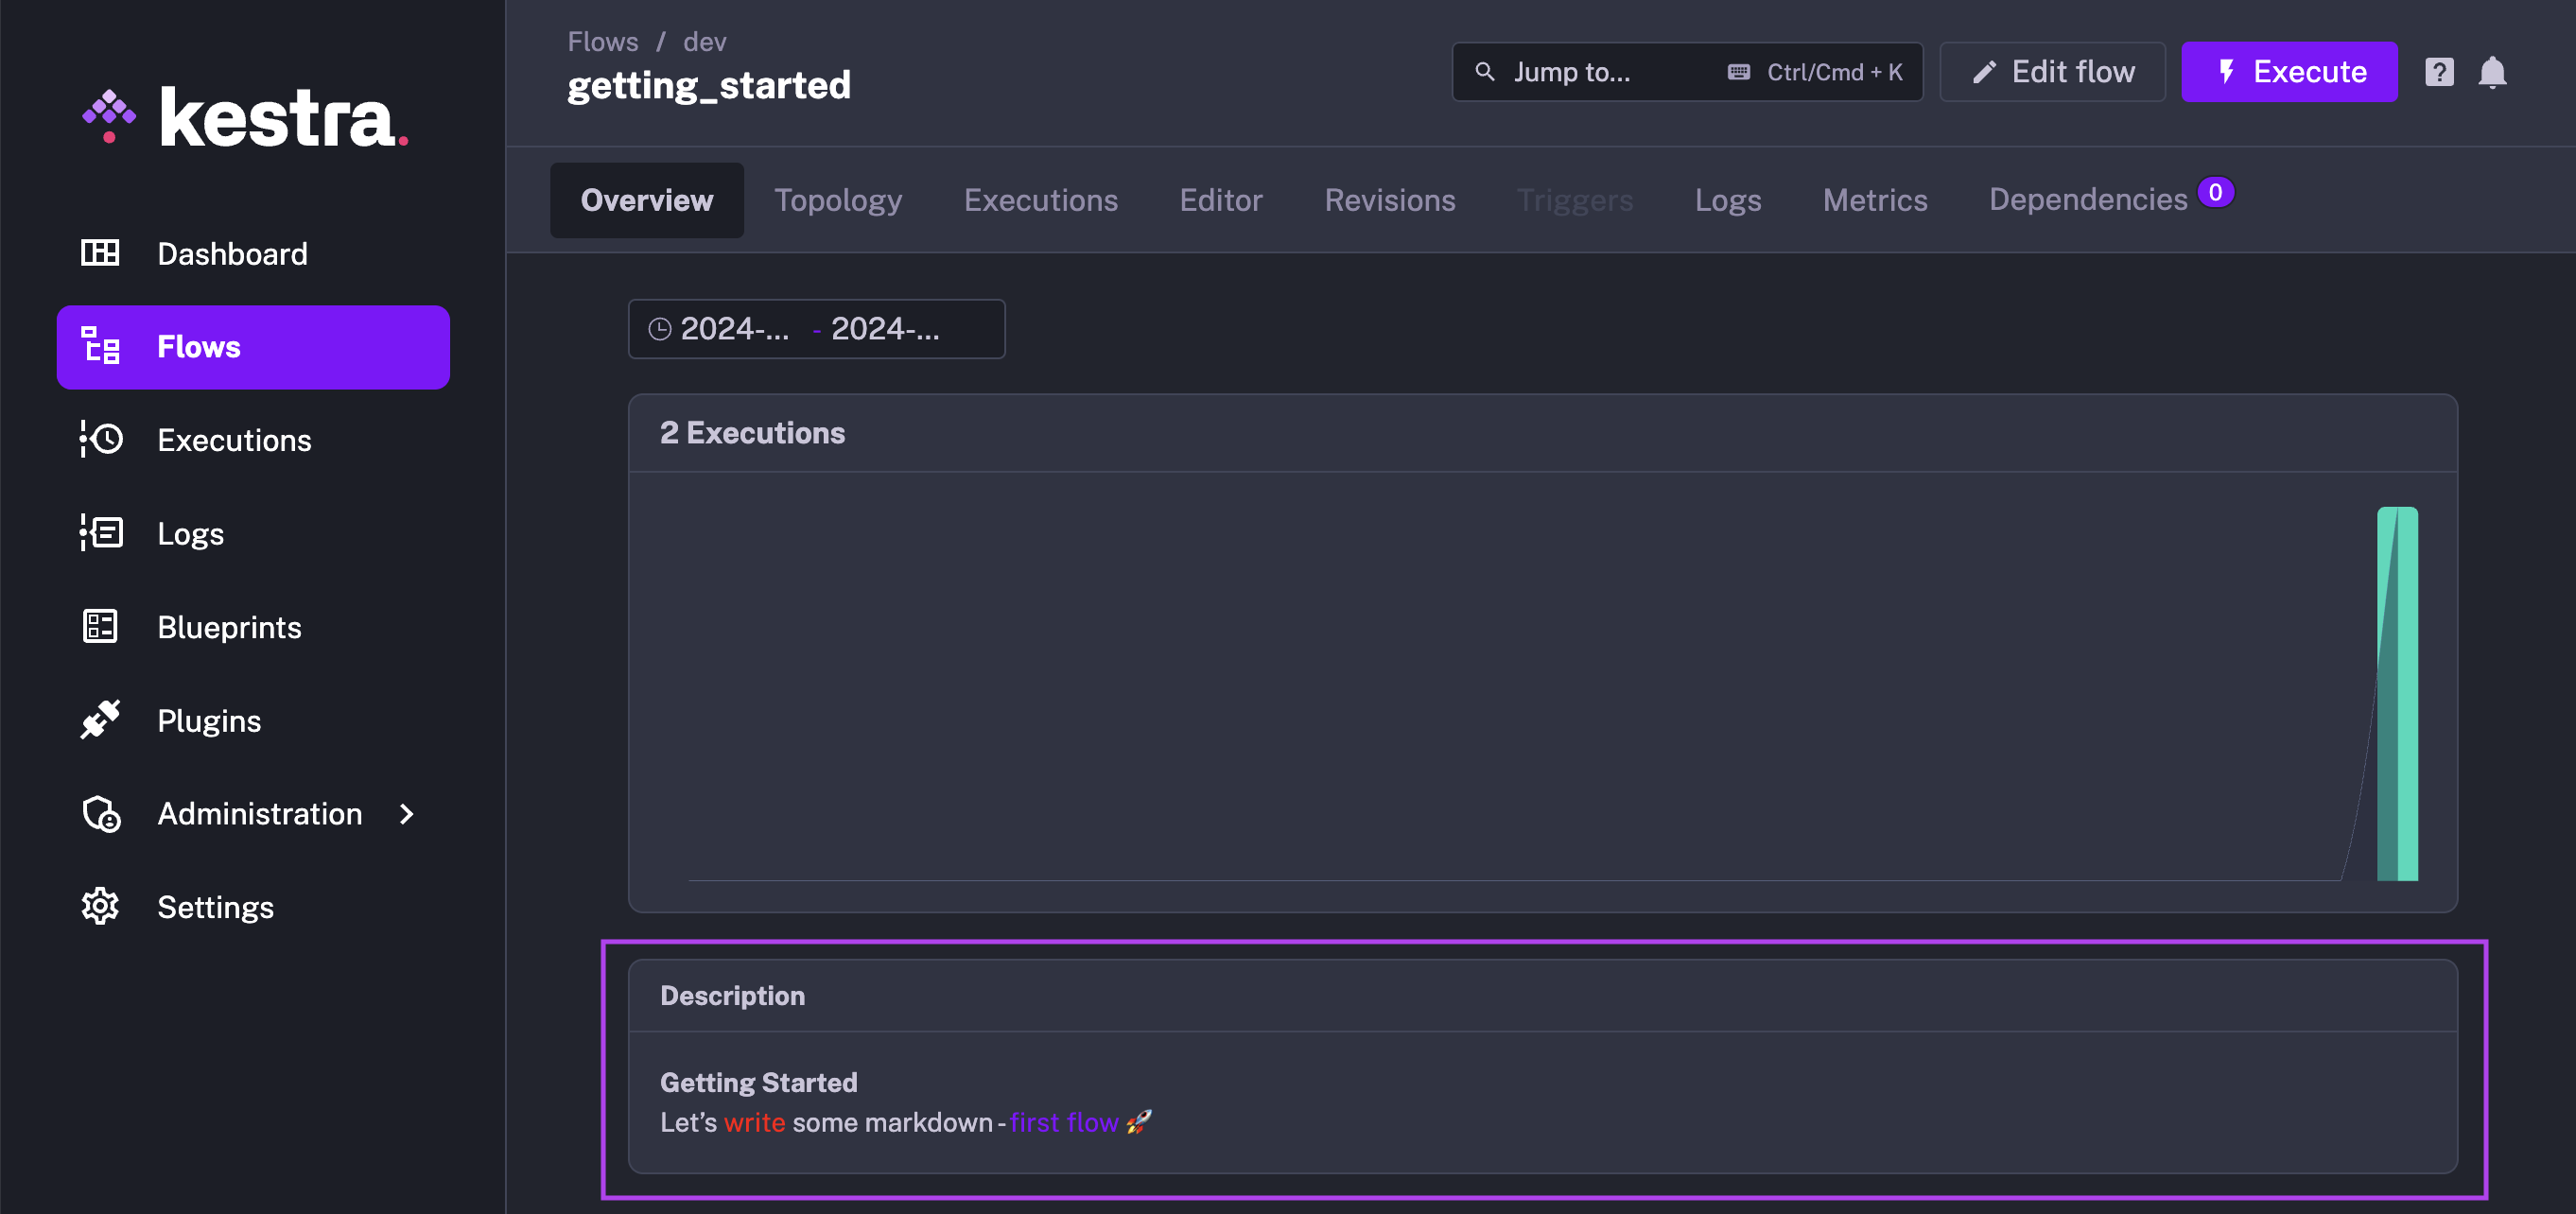Click the Kestra logo
Viewport: 2576px width, 1214px height.
(245, 118)
